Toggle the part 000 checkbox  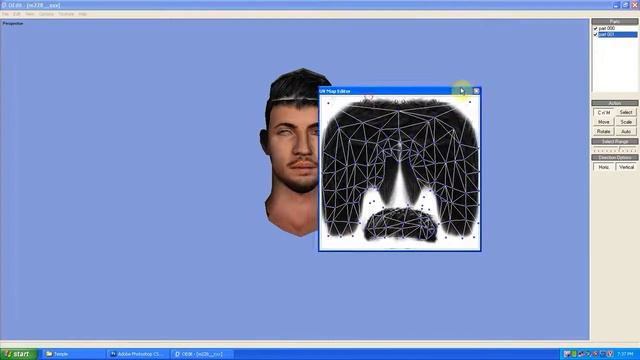tap(595, 29)
